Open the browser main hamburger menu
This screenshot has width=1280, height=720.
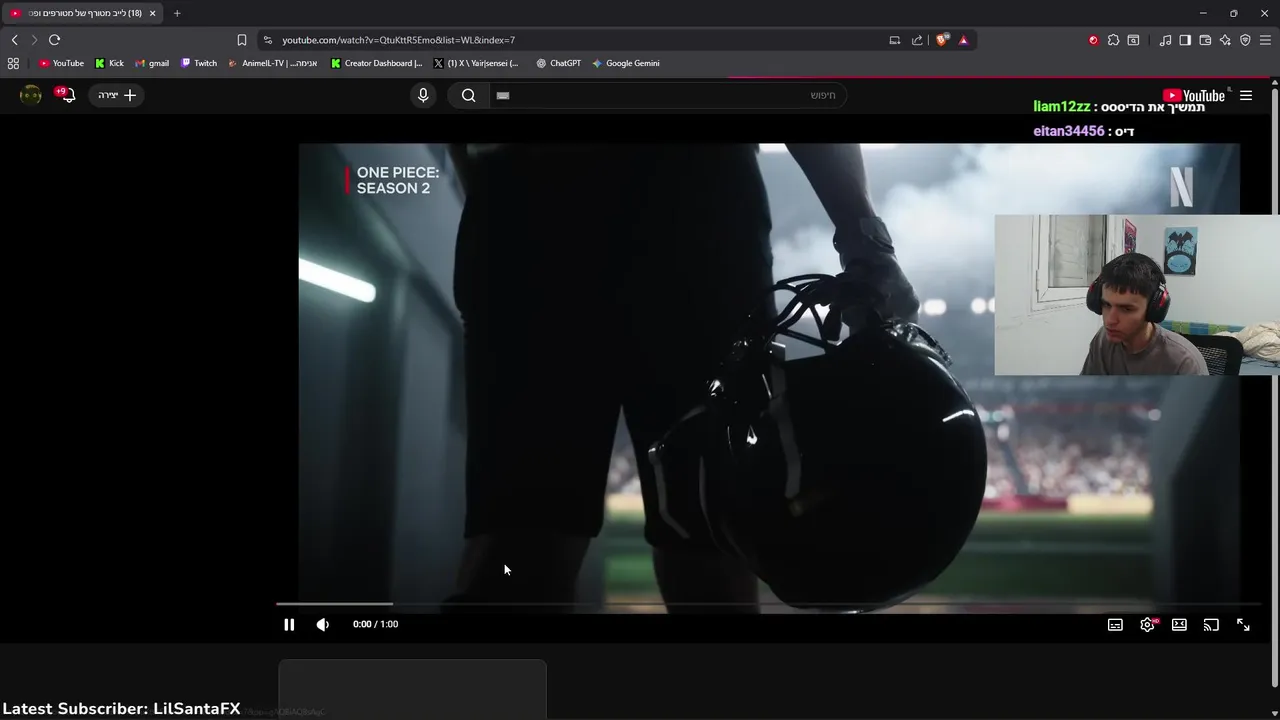1265,40
